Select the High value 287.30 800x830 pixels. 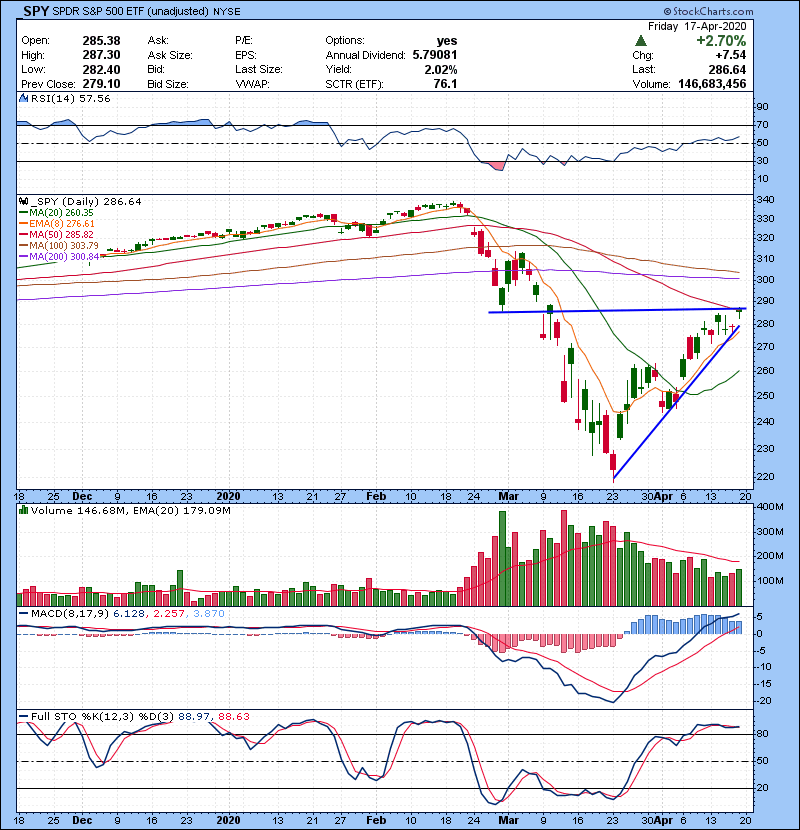[101, 55]
